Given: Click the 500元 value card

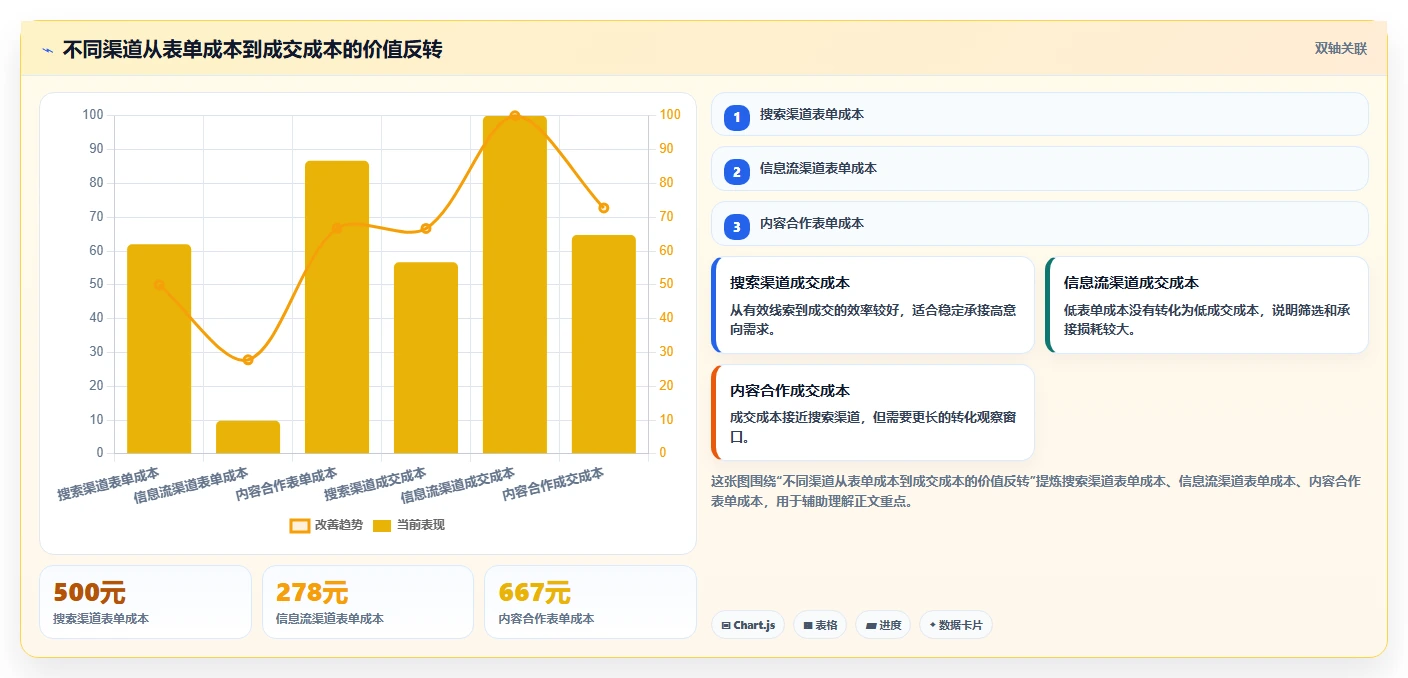Looking at the screenshot, I should (x=145, y=602).
